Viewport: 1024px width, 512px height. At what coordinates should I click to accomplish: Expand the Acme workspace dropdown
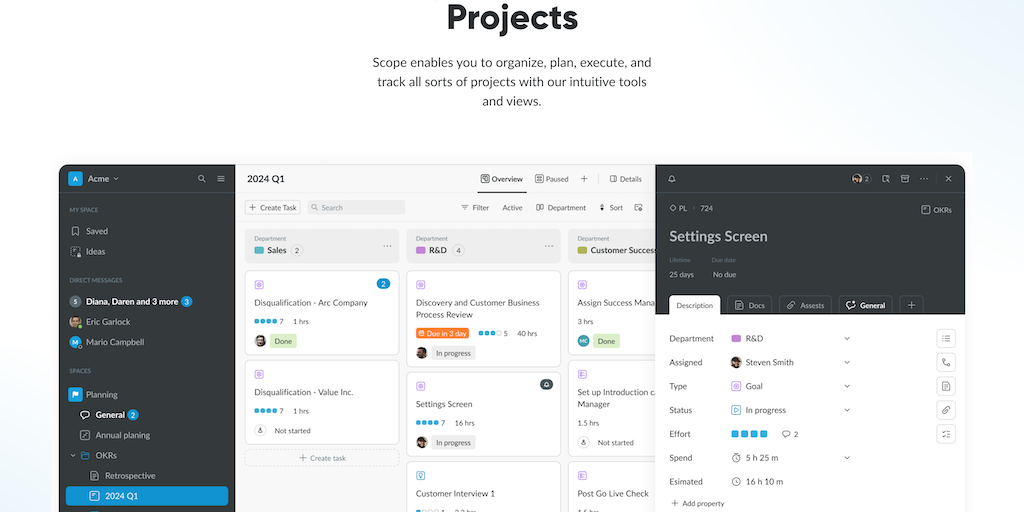pos(103,179)
